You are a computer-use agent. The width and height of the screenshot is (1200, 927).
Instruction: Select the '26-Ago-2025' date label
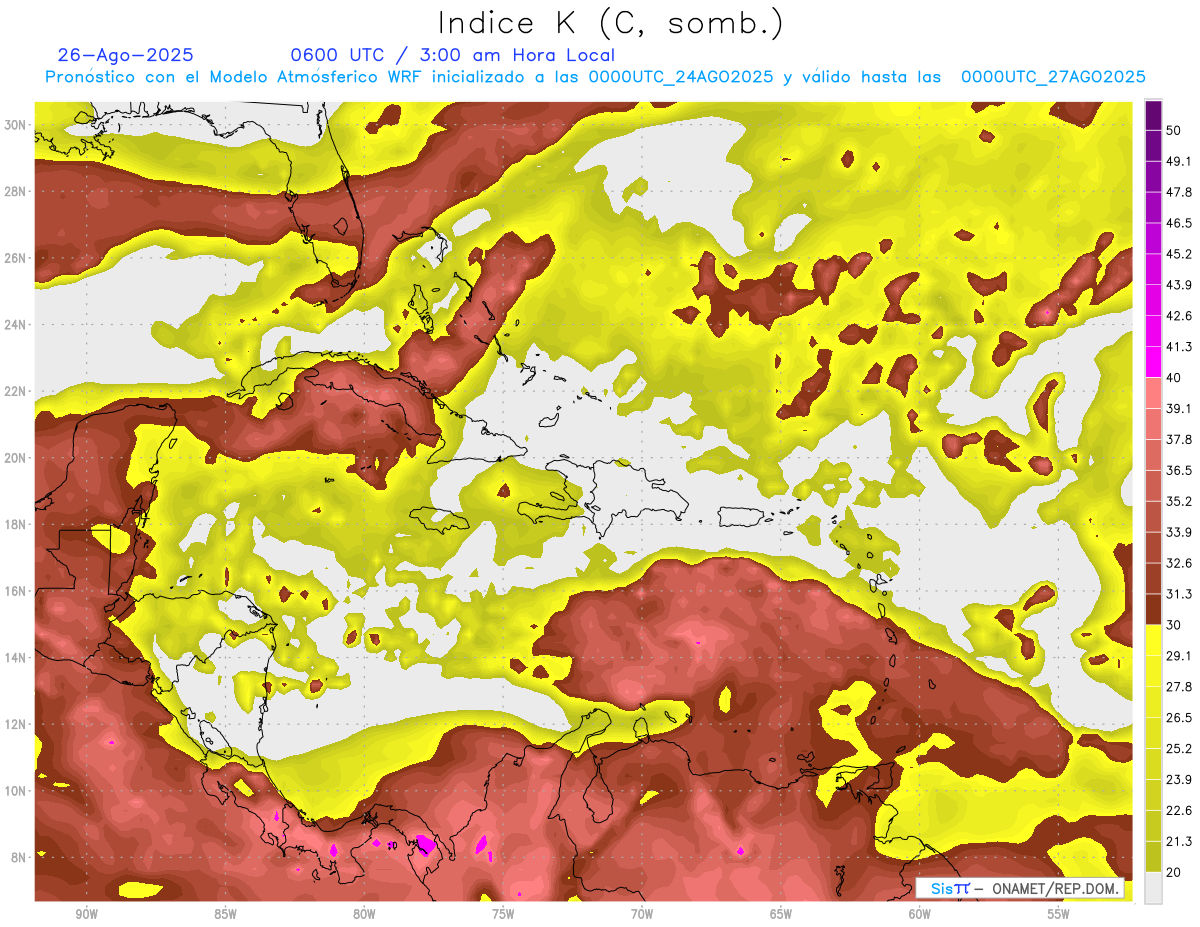point(126,55)
